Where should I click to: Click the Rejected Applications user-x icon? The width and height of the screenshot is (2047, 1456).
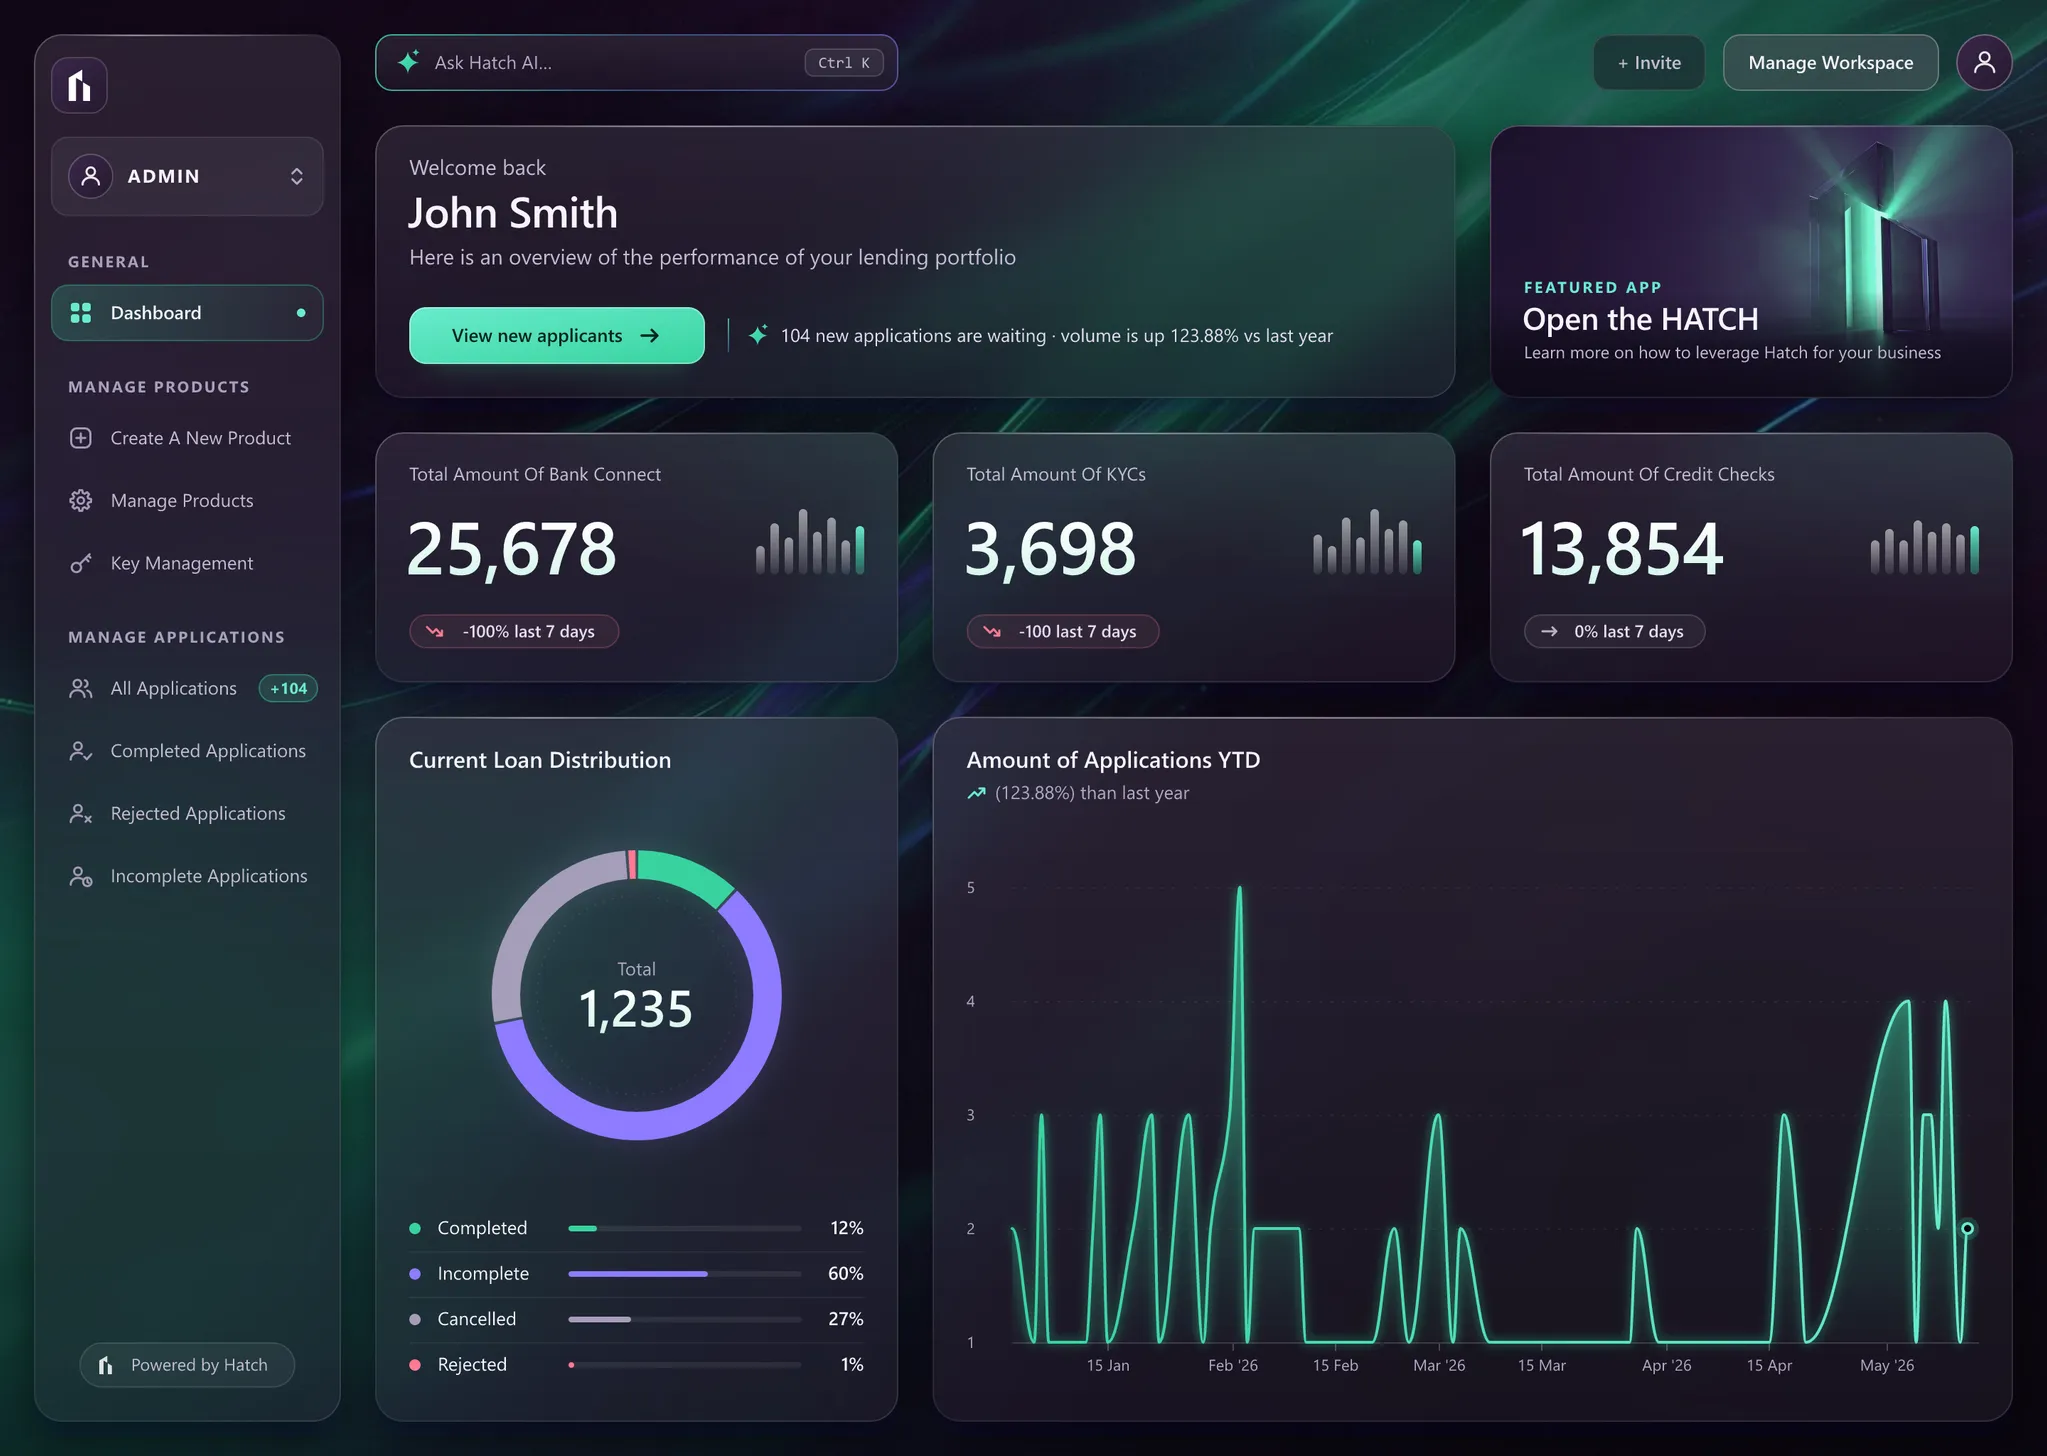click(x=81, y=813)
